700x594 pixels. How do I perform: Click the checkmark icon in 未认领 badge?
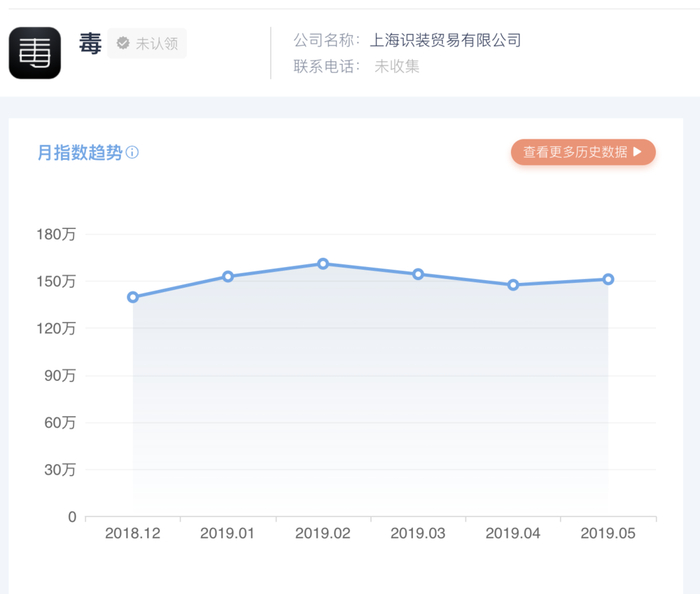[123, 44]
